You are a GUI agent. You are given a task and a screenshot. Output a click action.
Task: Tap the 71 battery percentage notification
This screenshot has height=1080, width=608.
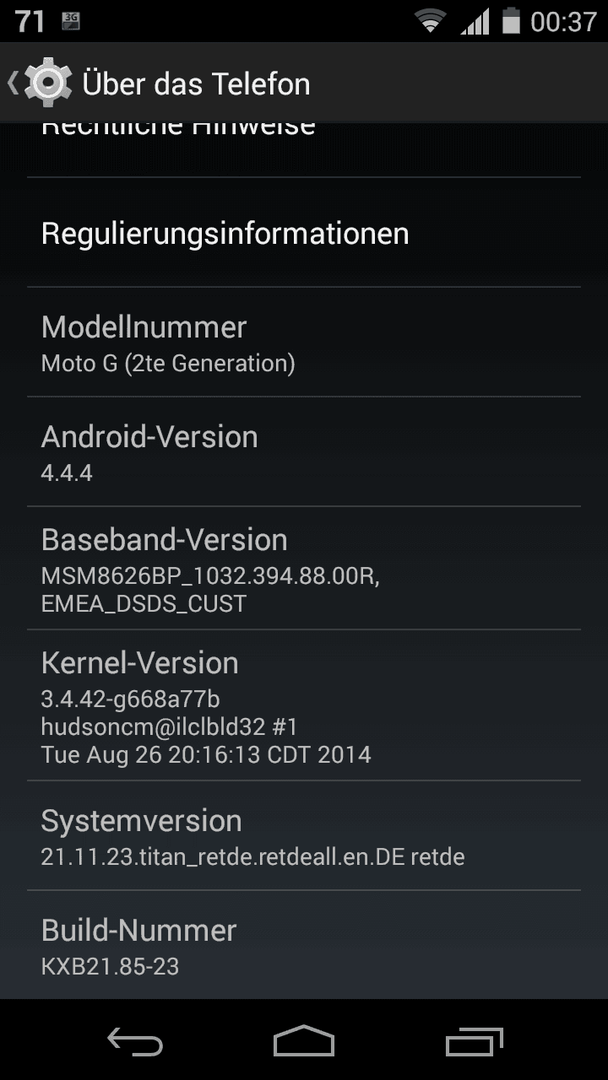coord(30,21)
